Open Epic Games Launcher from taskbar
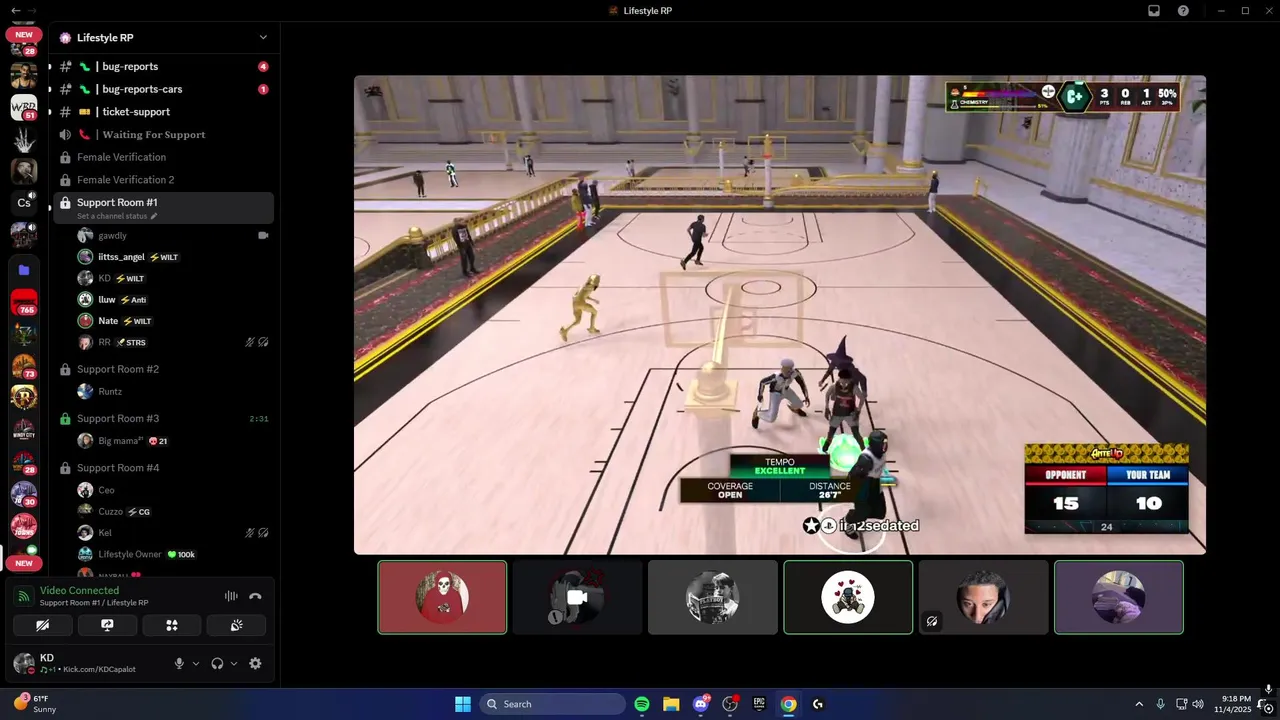This screenshot has width=1280, height=720. pos(759,704)
